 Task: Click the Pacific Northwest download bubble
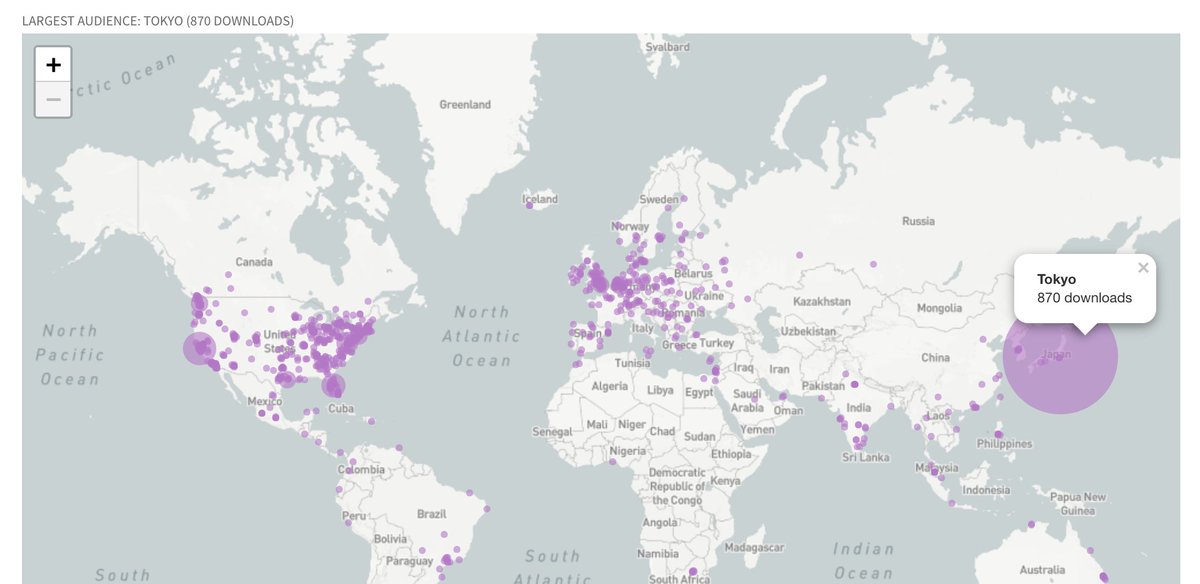[199, 299]
